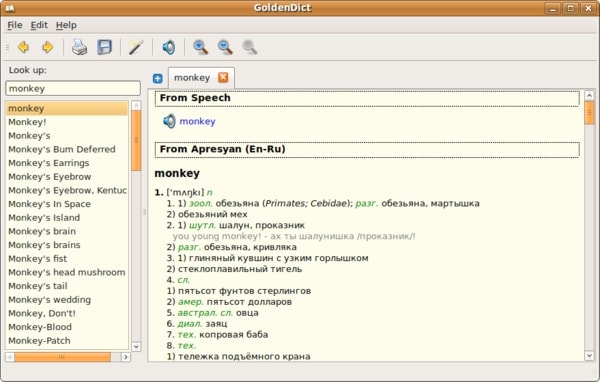The image size is (600, 382).
Task: Go forward with the right arrow icon
Action: (47, 47)
